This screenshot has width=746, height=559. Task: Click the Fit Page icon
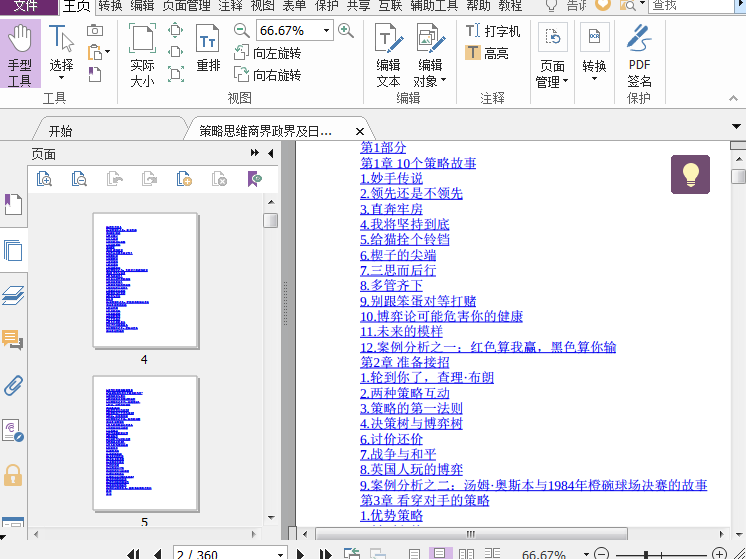point(176,31)
